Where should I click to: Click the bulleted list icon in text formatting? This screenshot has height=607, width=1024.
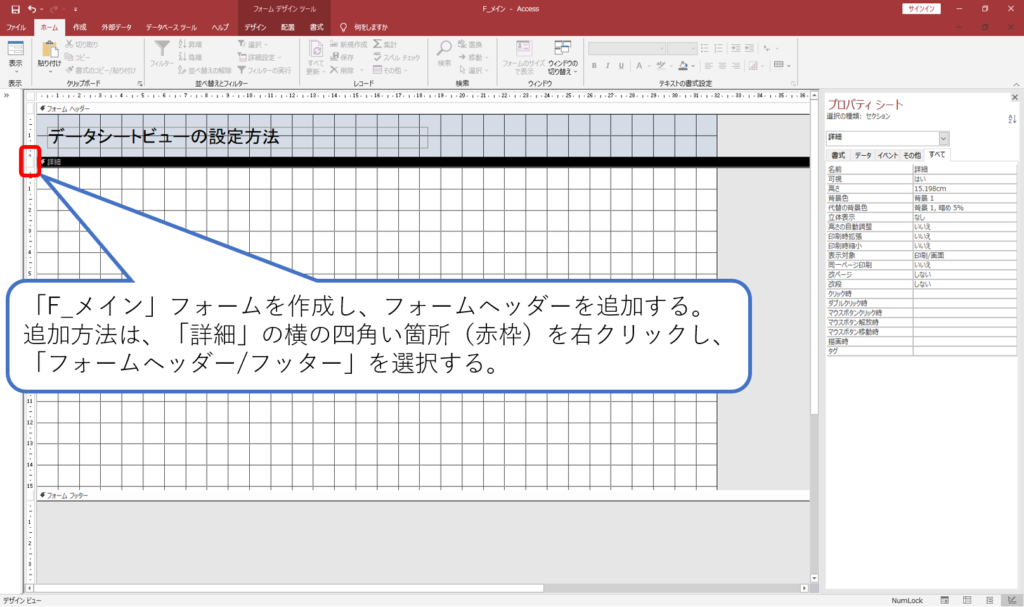tap(705, 48)
